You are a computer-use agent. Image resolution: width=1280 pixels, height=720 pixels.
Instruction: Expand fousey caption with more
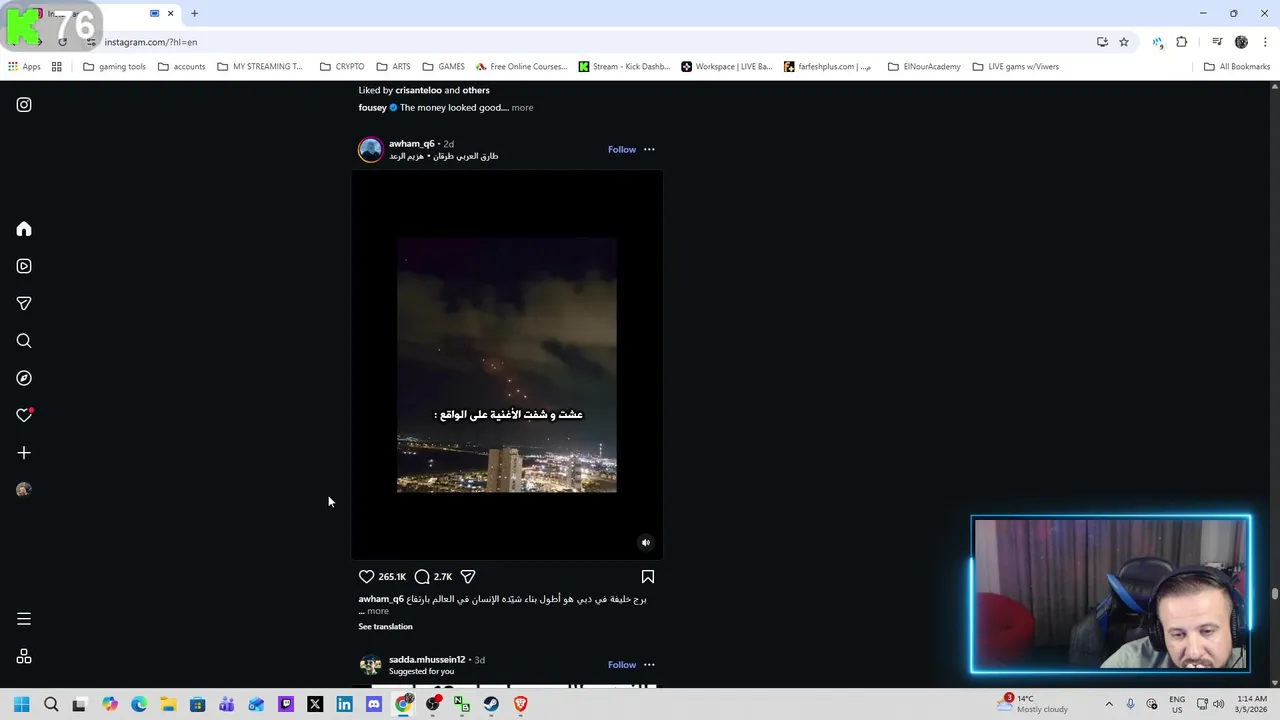[522, 108]
